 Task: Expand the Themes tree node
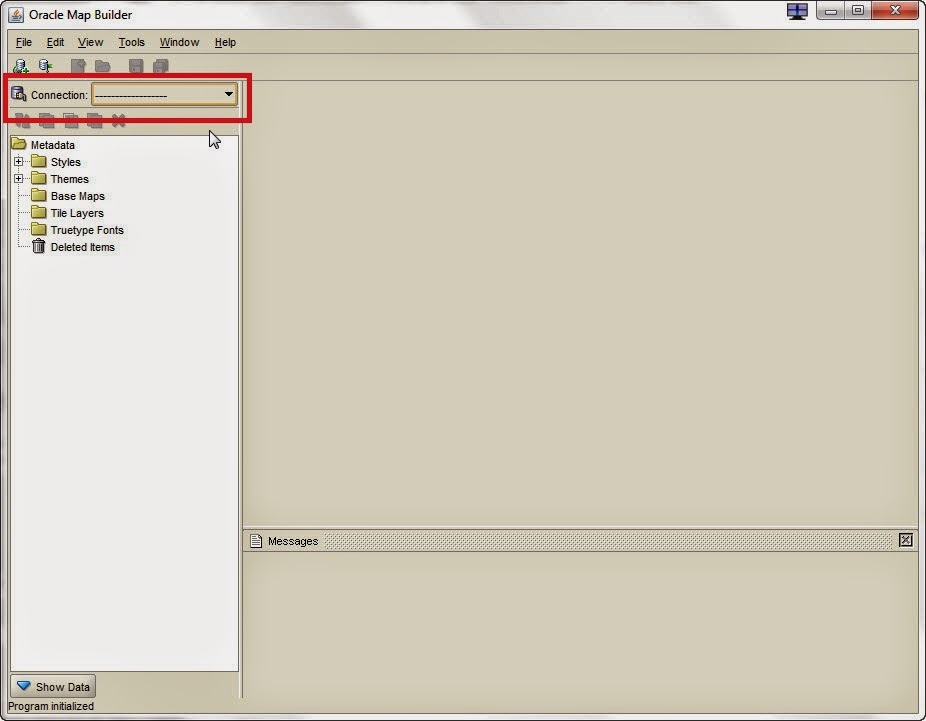pos(19,178)
